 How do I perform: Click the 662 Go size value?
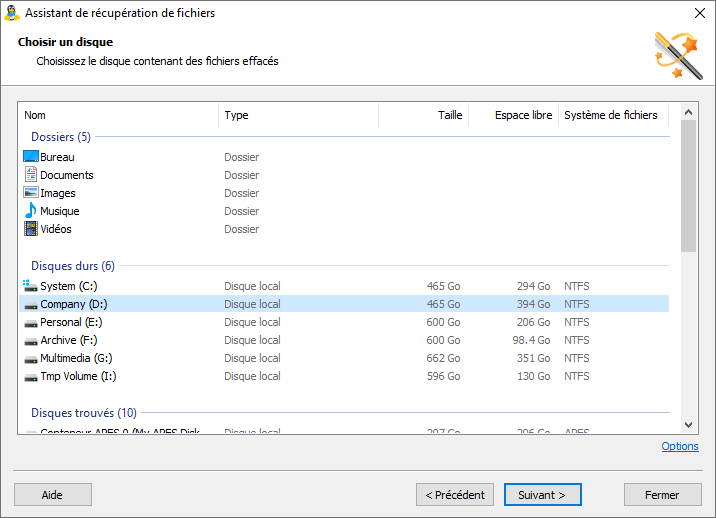pyautogui.click(x=443, y=358)
